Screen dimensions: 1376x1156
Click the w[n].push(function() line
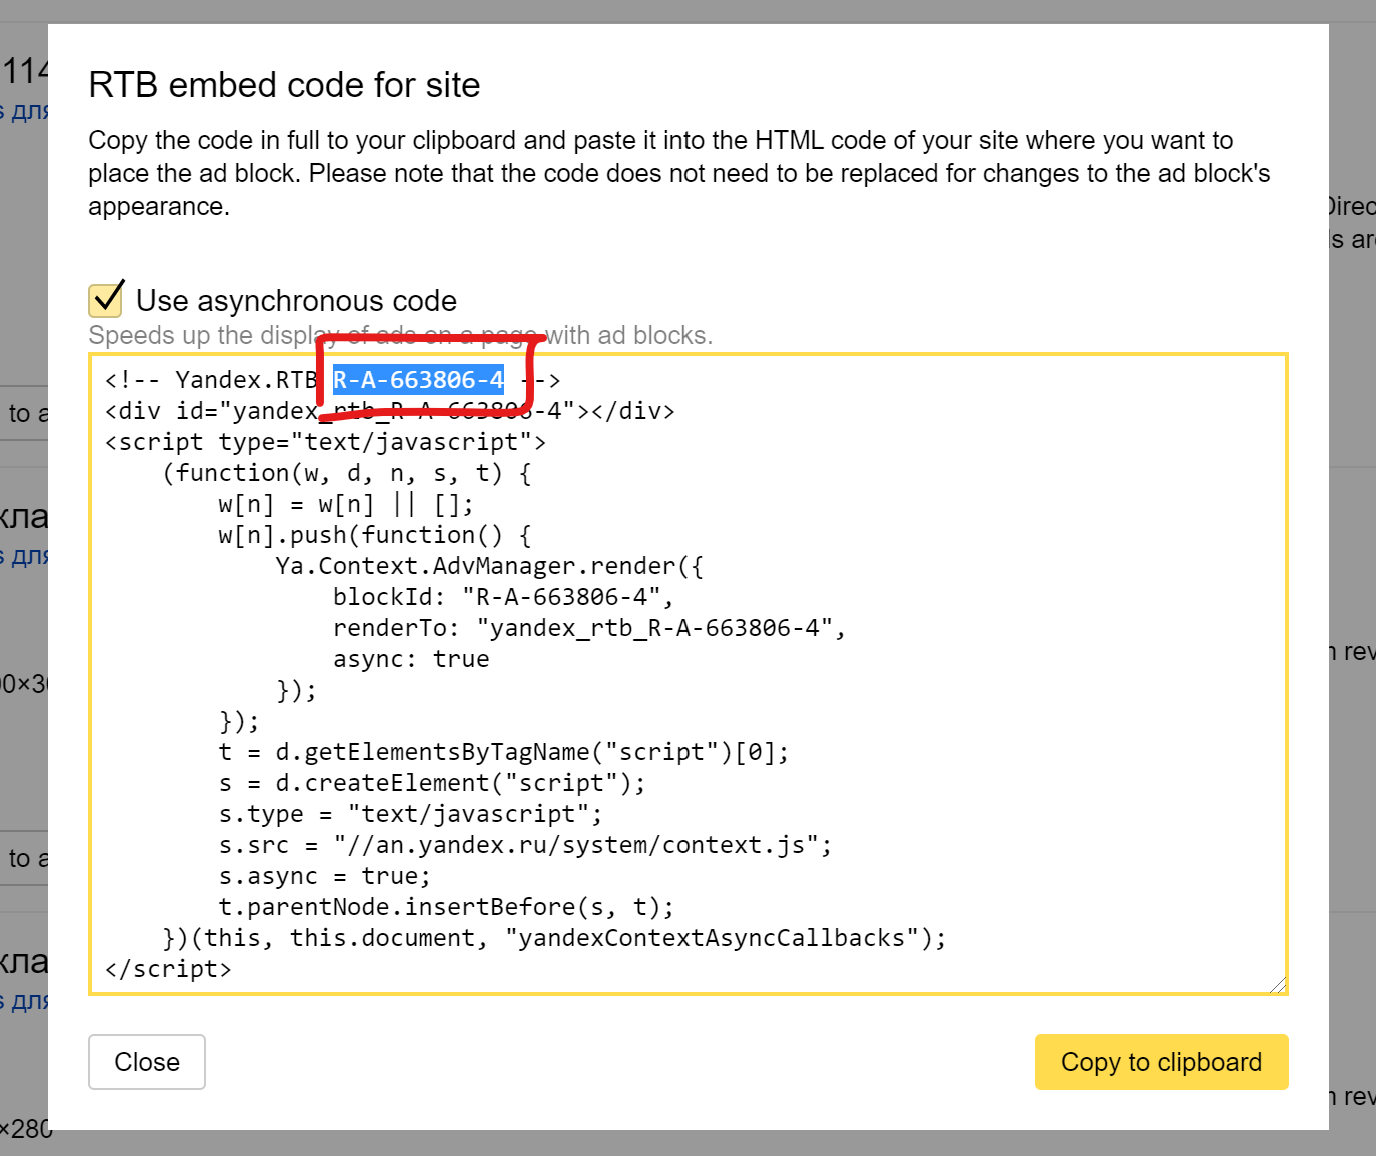375,535
